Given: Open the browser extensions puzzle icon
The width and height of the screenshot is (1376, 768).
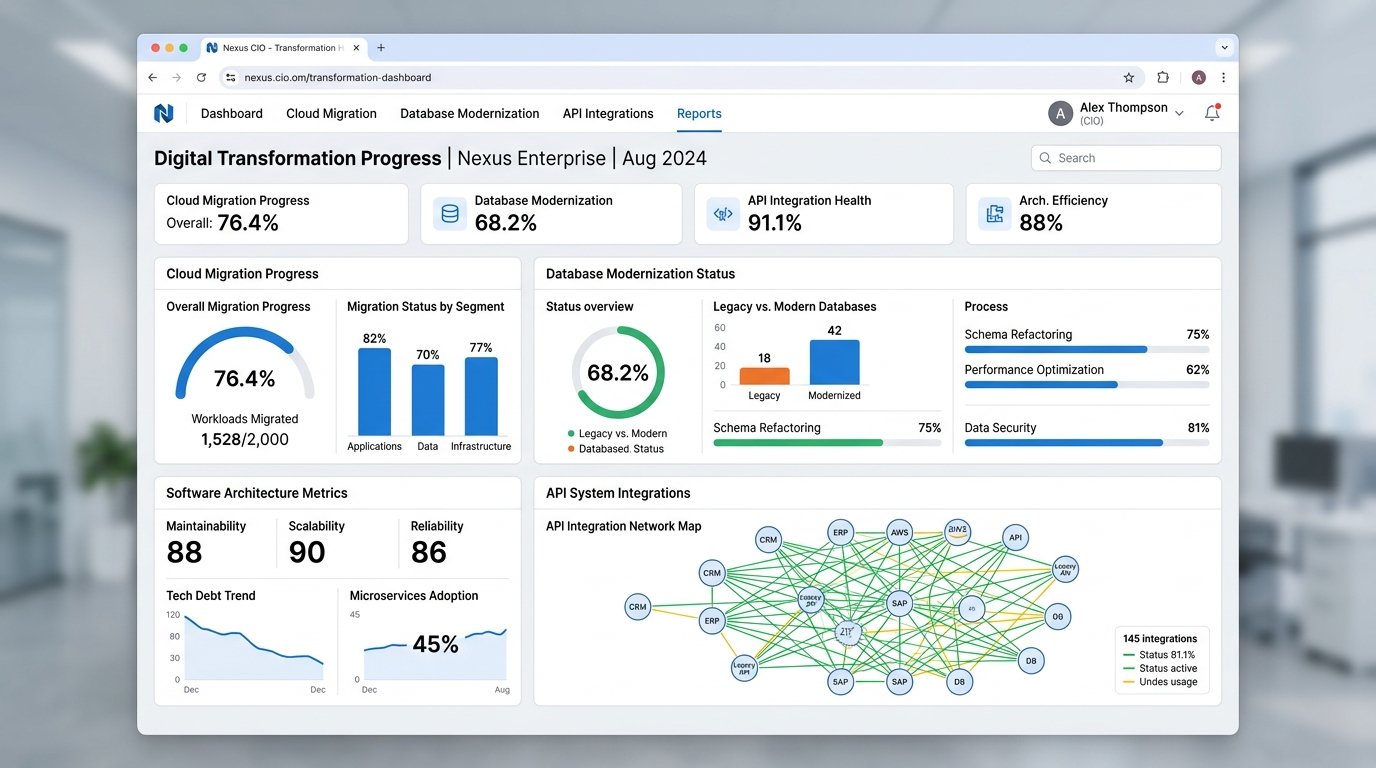Looking at the screenshot, I should 1163,77.
